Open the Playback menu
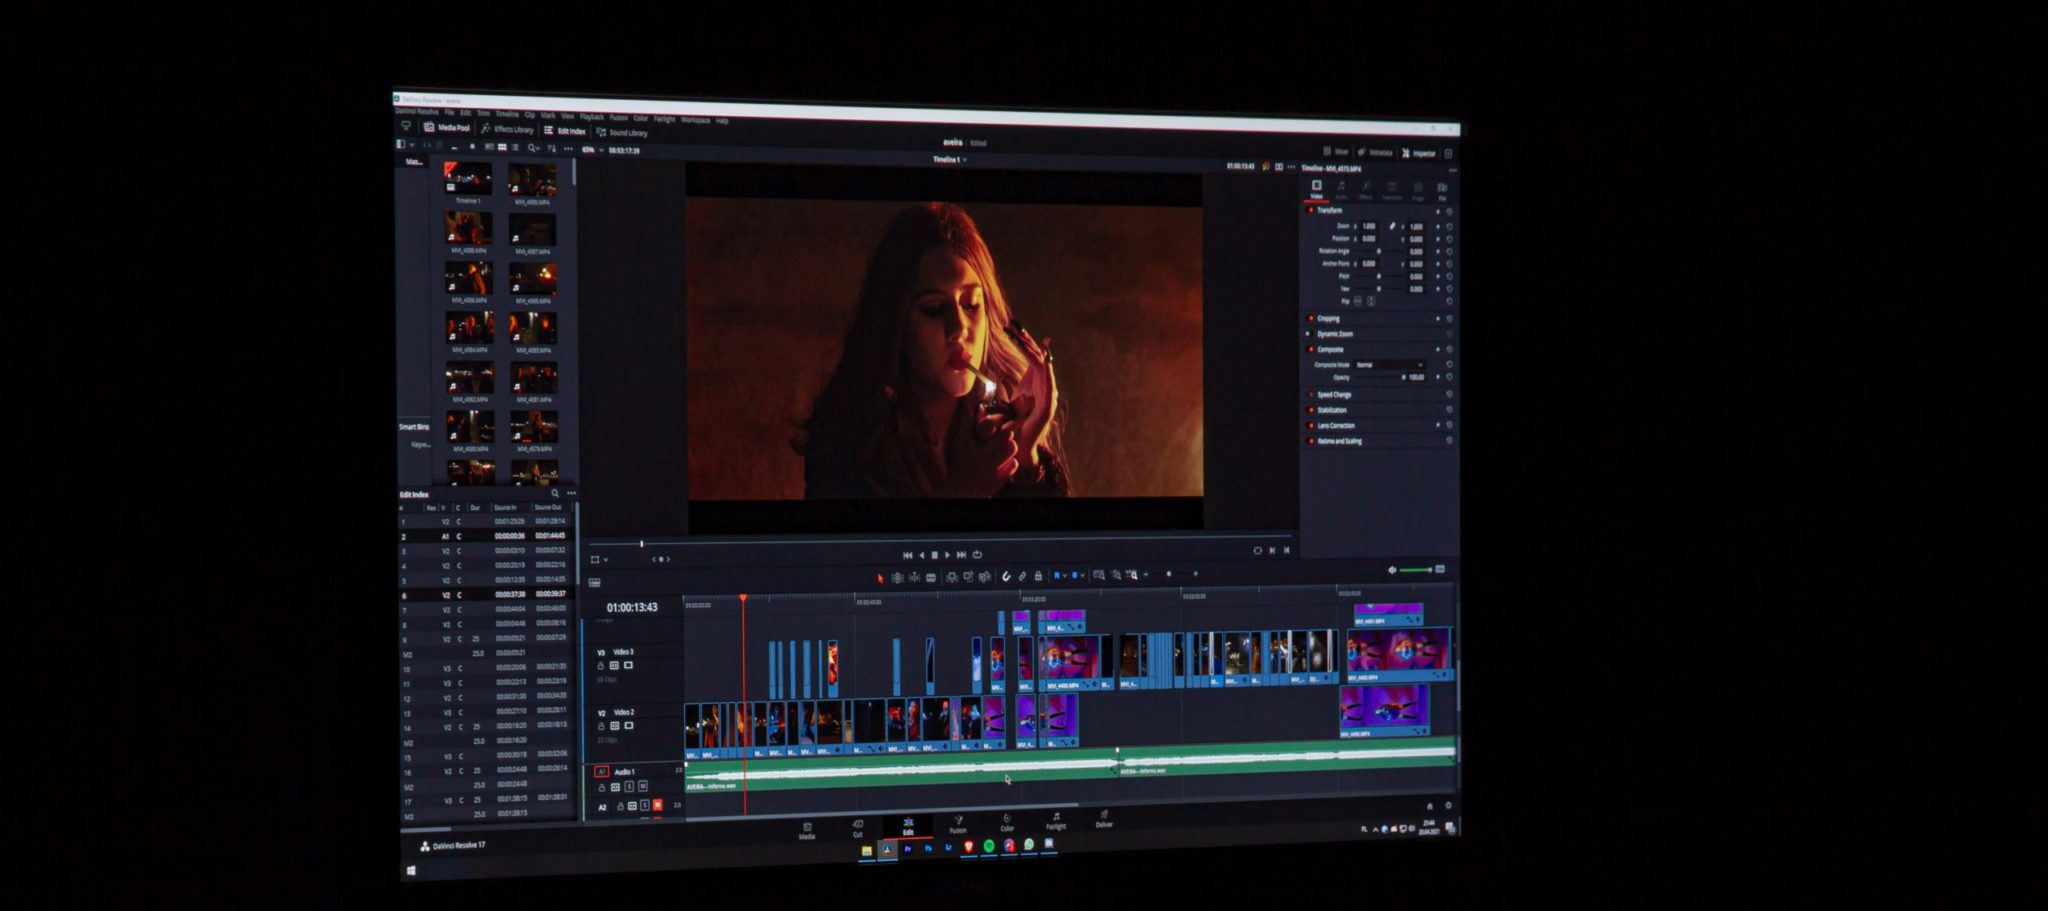Image resolution: width=2048 pixels, height=911 pixels. [592, 117]
